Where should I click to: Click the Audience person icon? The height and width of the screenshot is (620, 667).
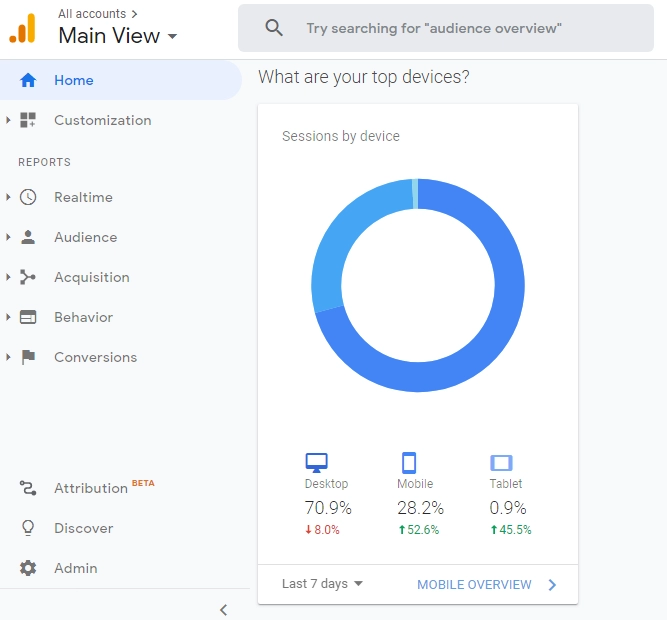tap(28, 237)
